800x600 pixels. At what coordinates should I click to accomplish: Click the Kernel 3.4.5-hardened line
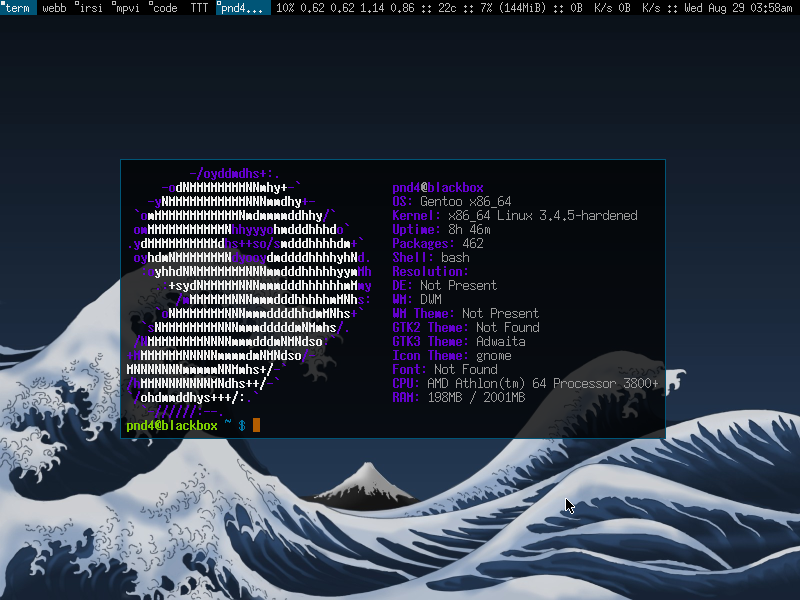click(515, 215)
